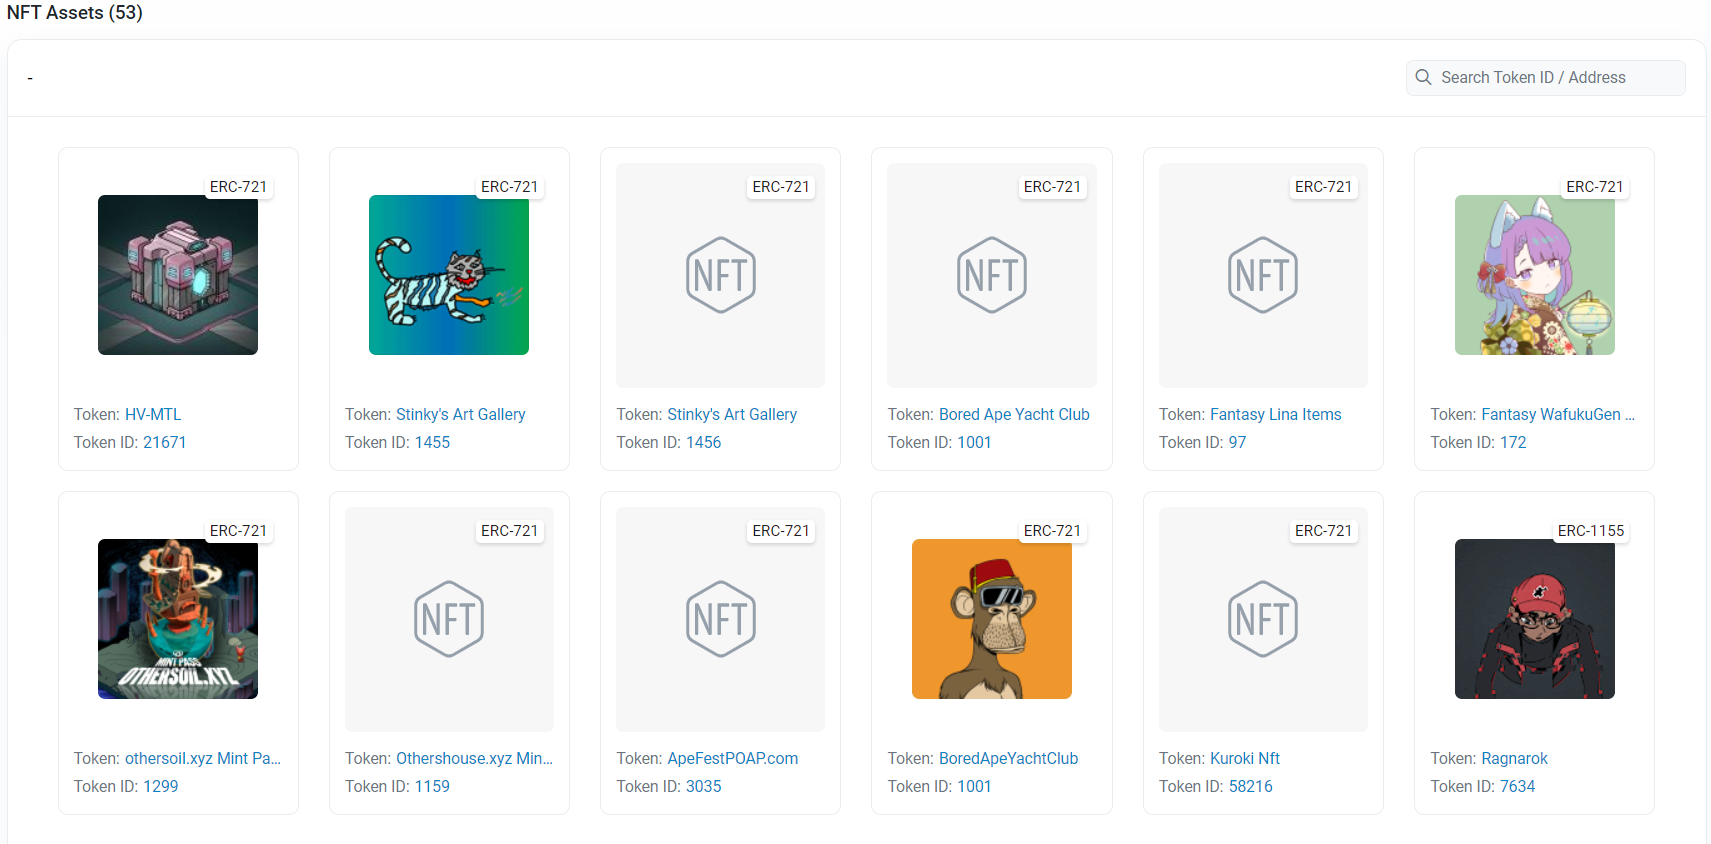Click ERC-721 badge on Kuroki Nft card
The width and height of the screenshot is (1711, 844).
click(1323, 531)
